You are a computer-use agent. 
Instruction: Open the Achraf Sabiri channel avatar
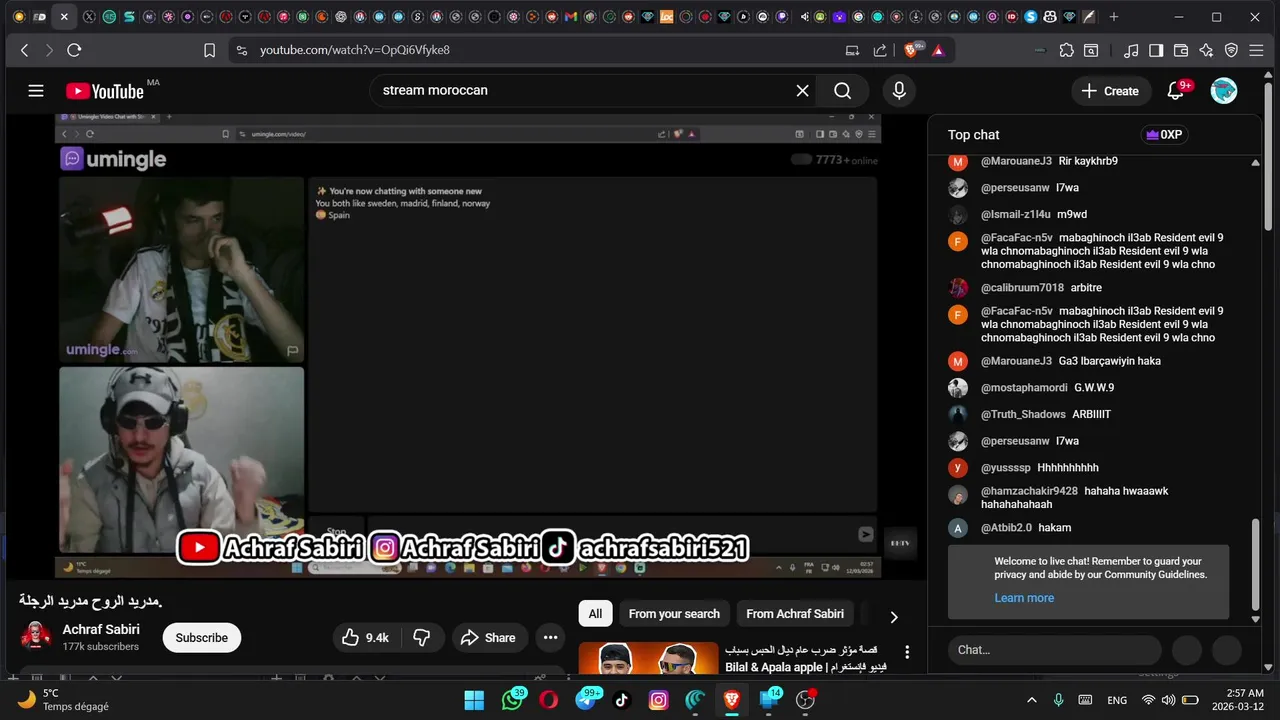tap(36, 637)
